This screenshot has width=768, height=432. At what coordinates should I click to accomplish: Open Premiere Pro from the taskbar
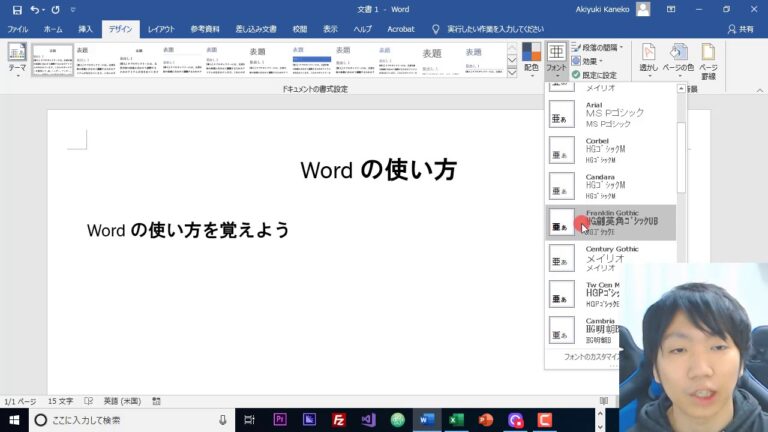280,420
